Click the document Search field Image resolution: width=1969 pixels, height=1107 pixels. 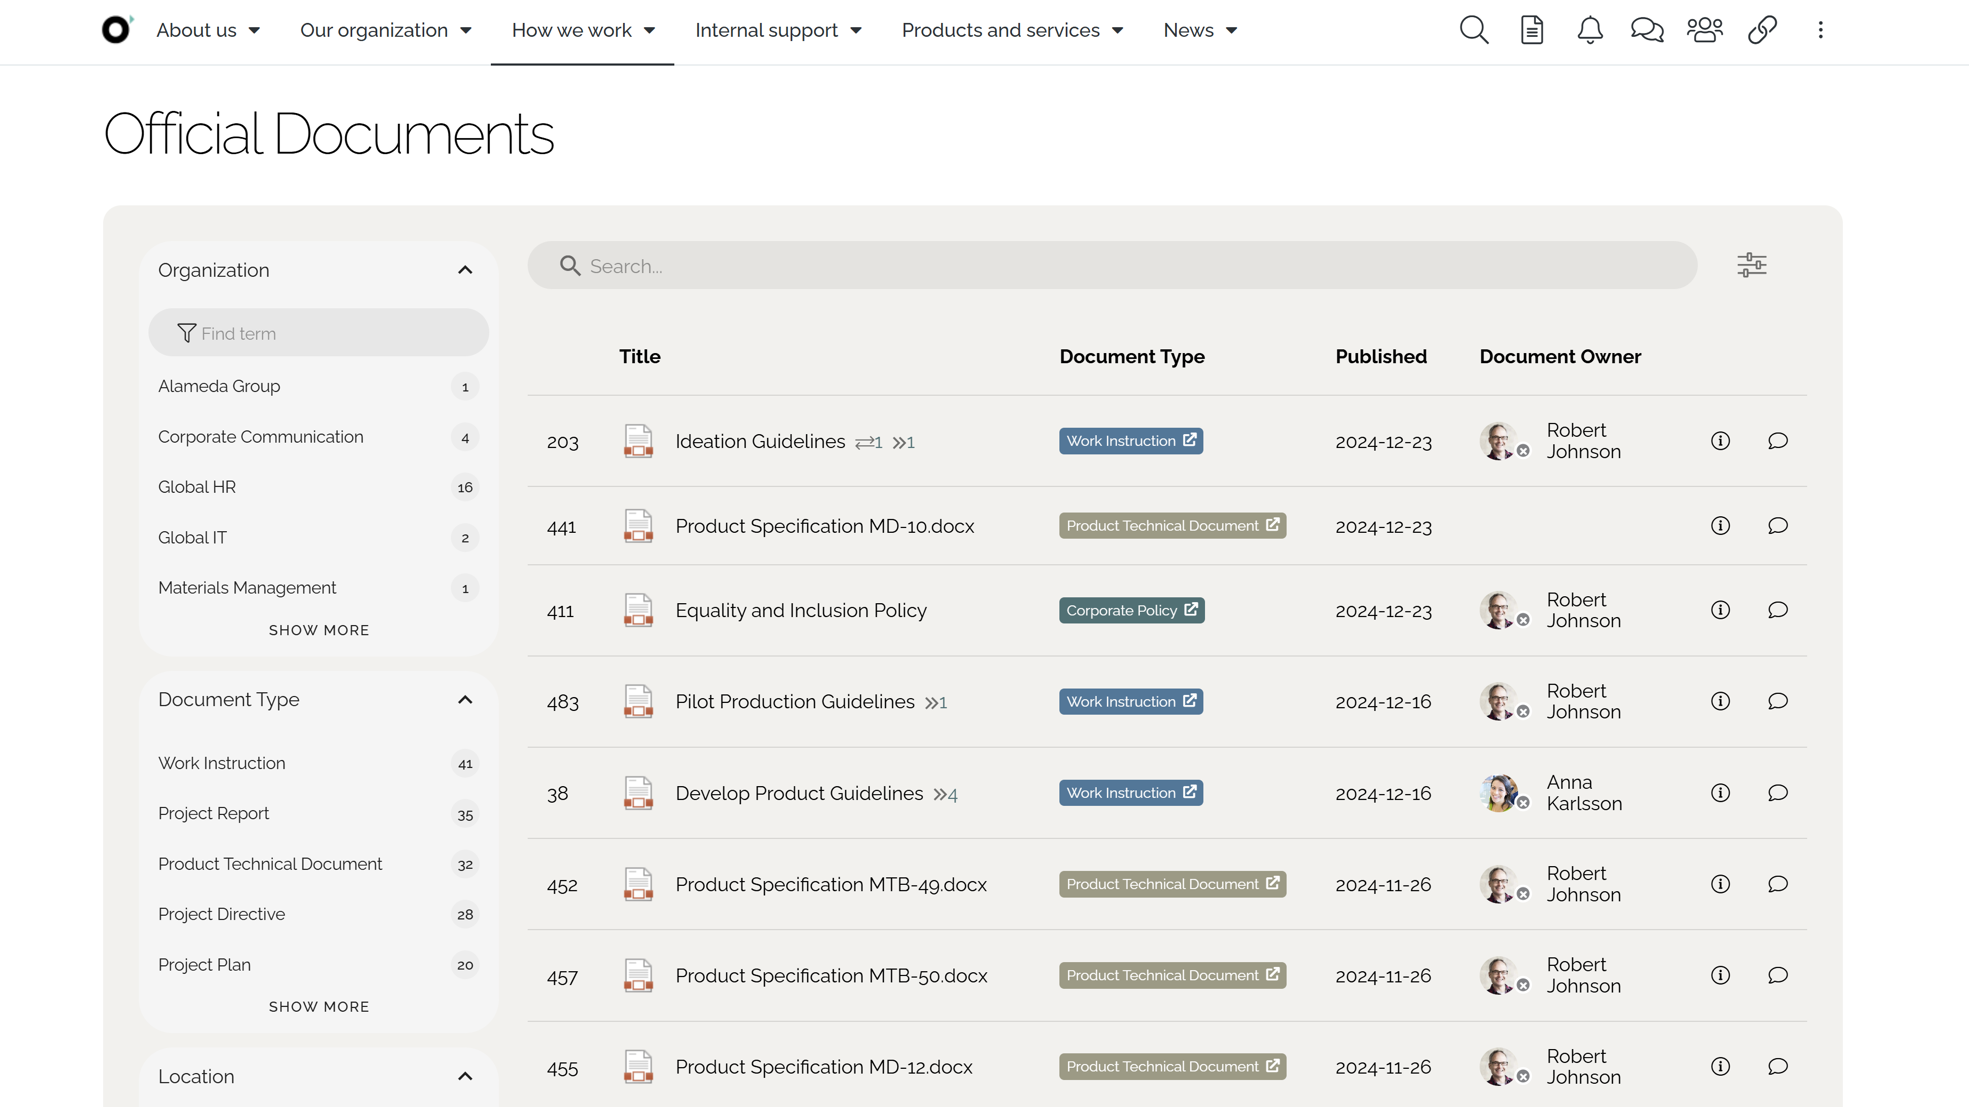(1112, 265)
